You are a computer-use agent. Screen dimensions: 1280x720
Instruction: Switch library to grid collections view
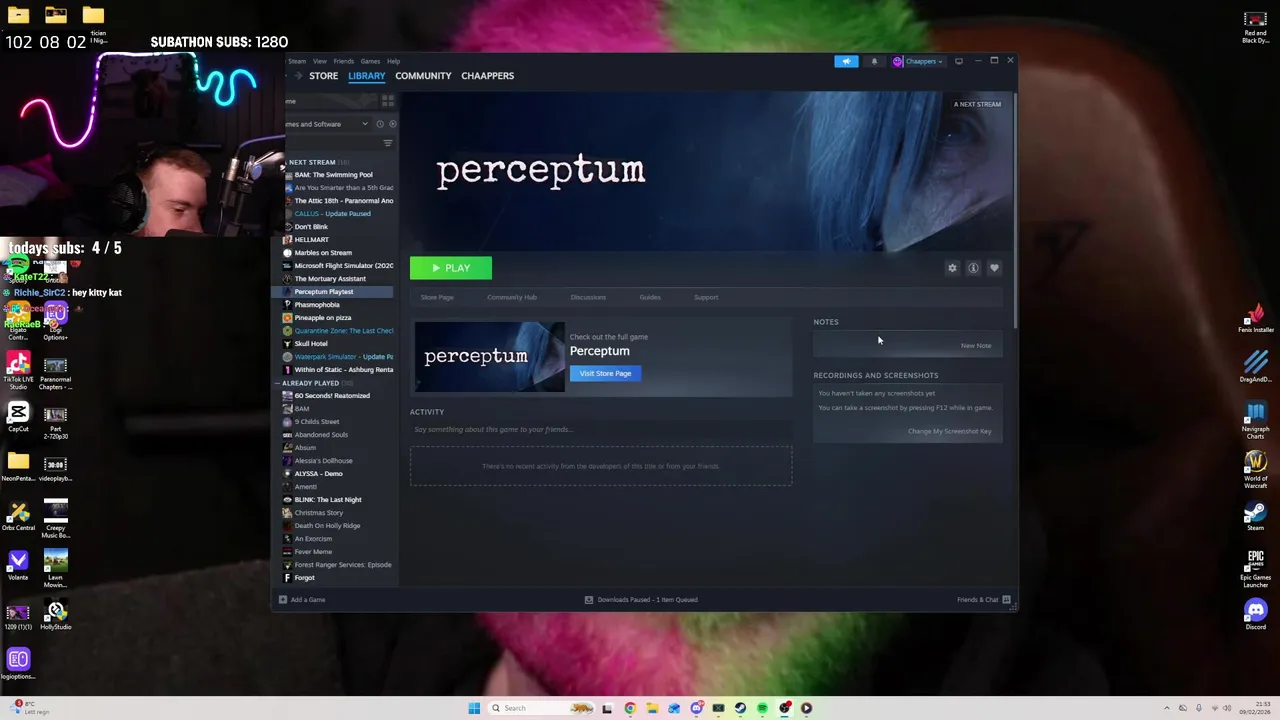pos(388,101)
